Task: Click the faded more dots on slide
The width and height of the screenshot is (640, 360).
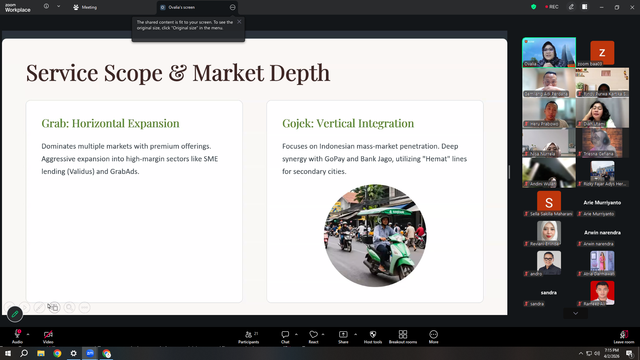Action: point(84,307)
